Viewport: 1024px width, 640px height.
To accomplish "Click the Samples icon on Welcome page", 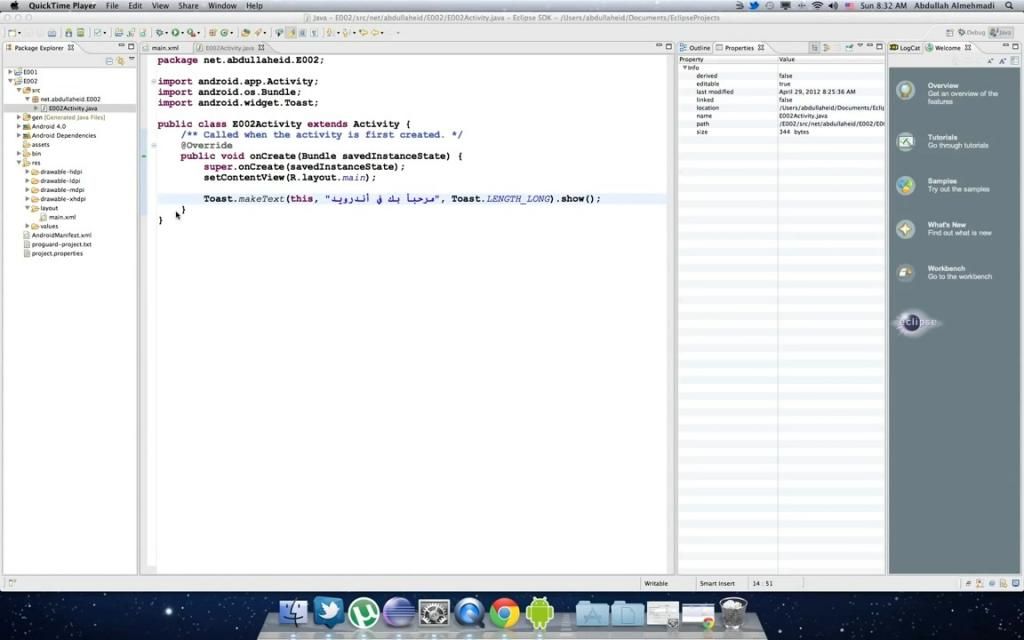I will 906,185.
